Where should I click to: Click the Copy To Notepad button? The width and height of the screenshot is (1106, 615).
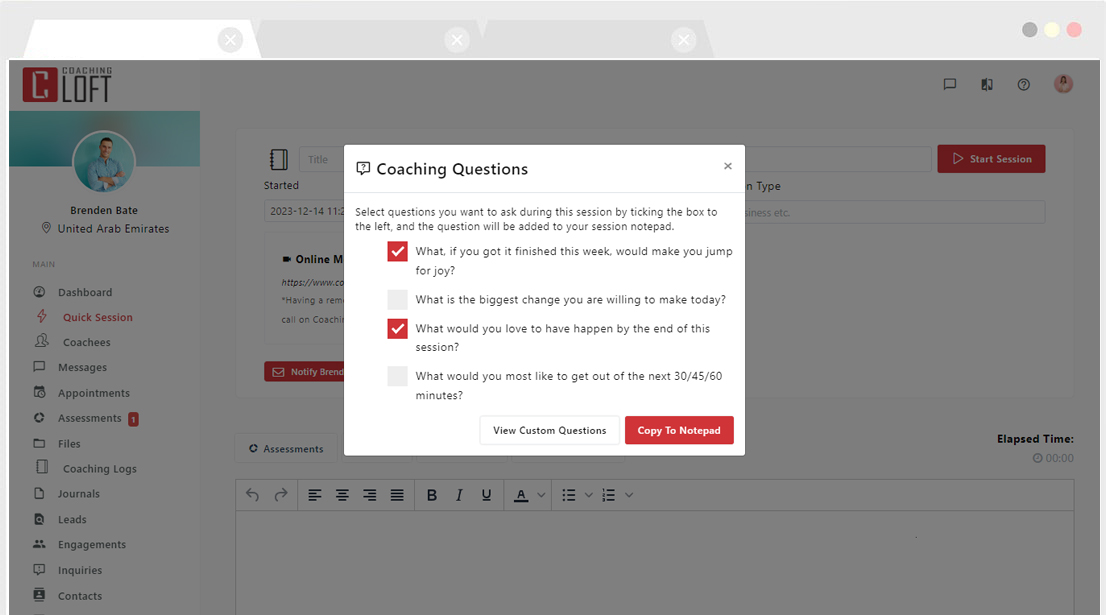pos(679,430)
